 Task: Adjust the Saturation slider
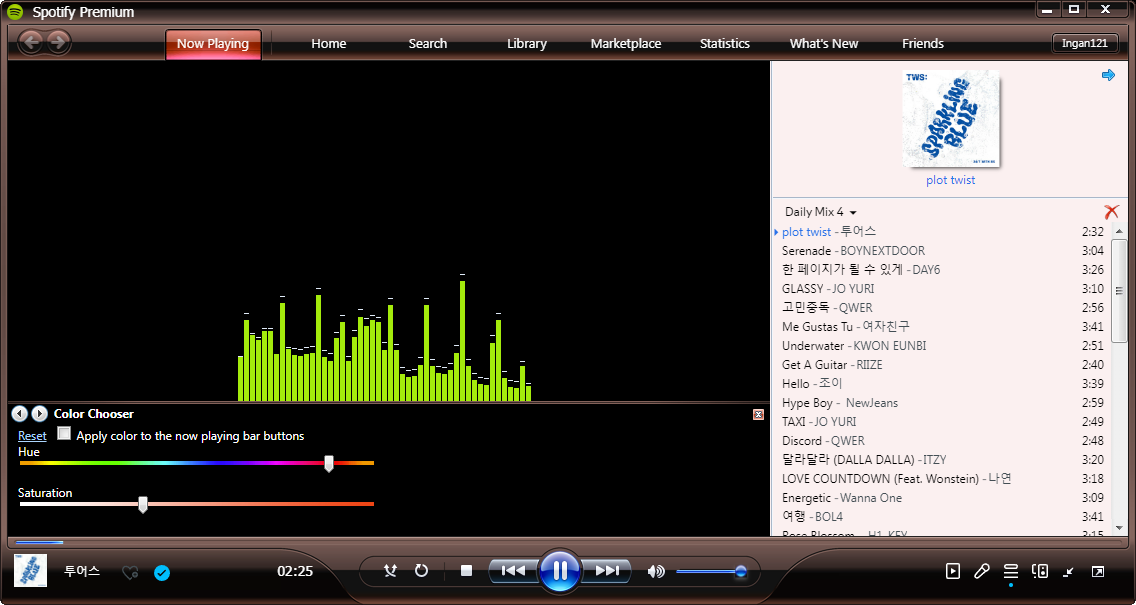click(196, 504)
